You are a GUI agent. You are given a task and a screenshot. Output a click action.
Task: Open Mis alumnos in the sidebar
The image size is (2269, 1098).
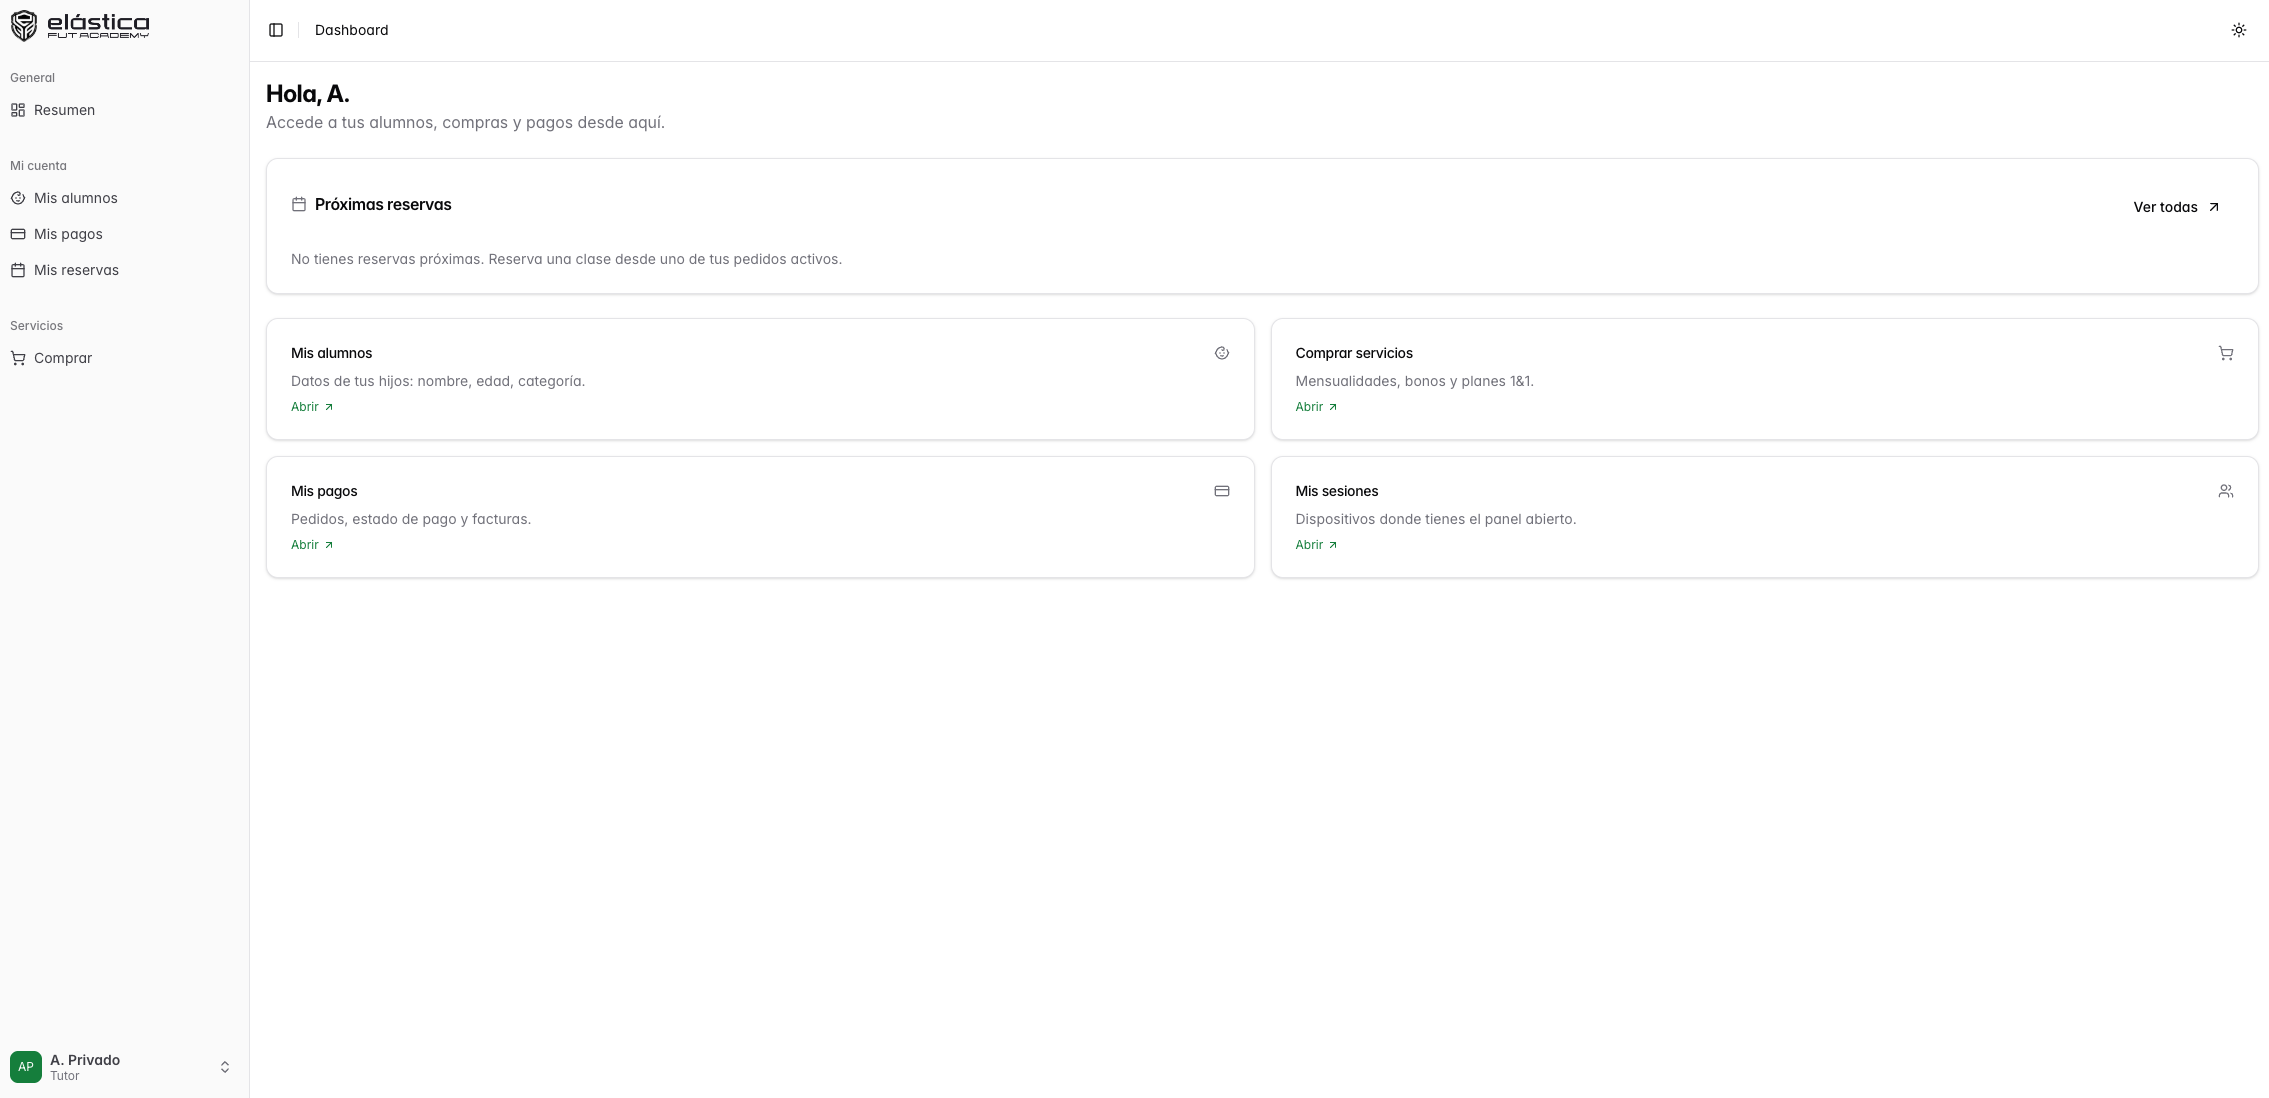coord(124,198)
